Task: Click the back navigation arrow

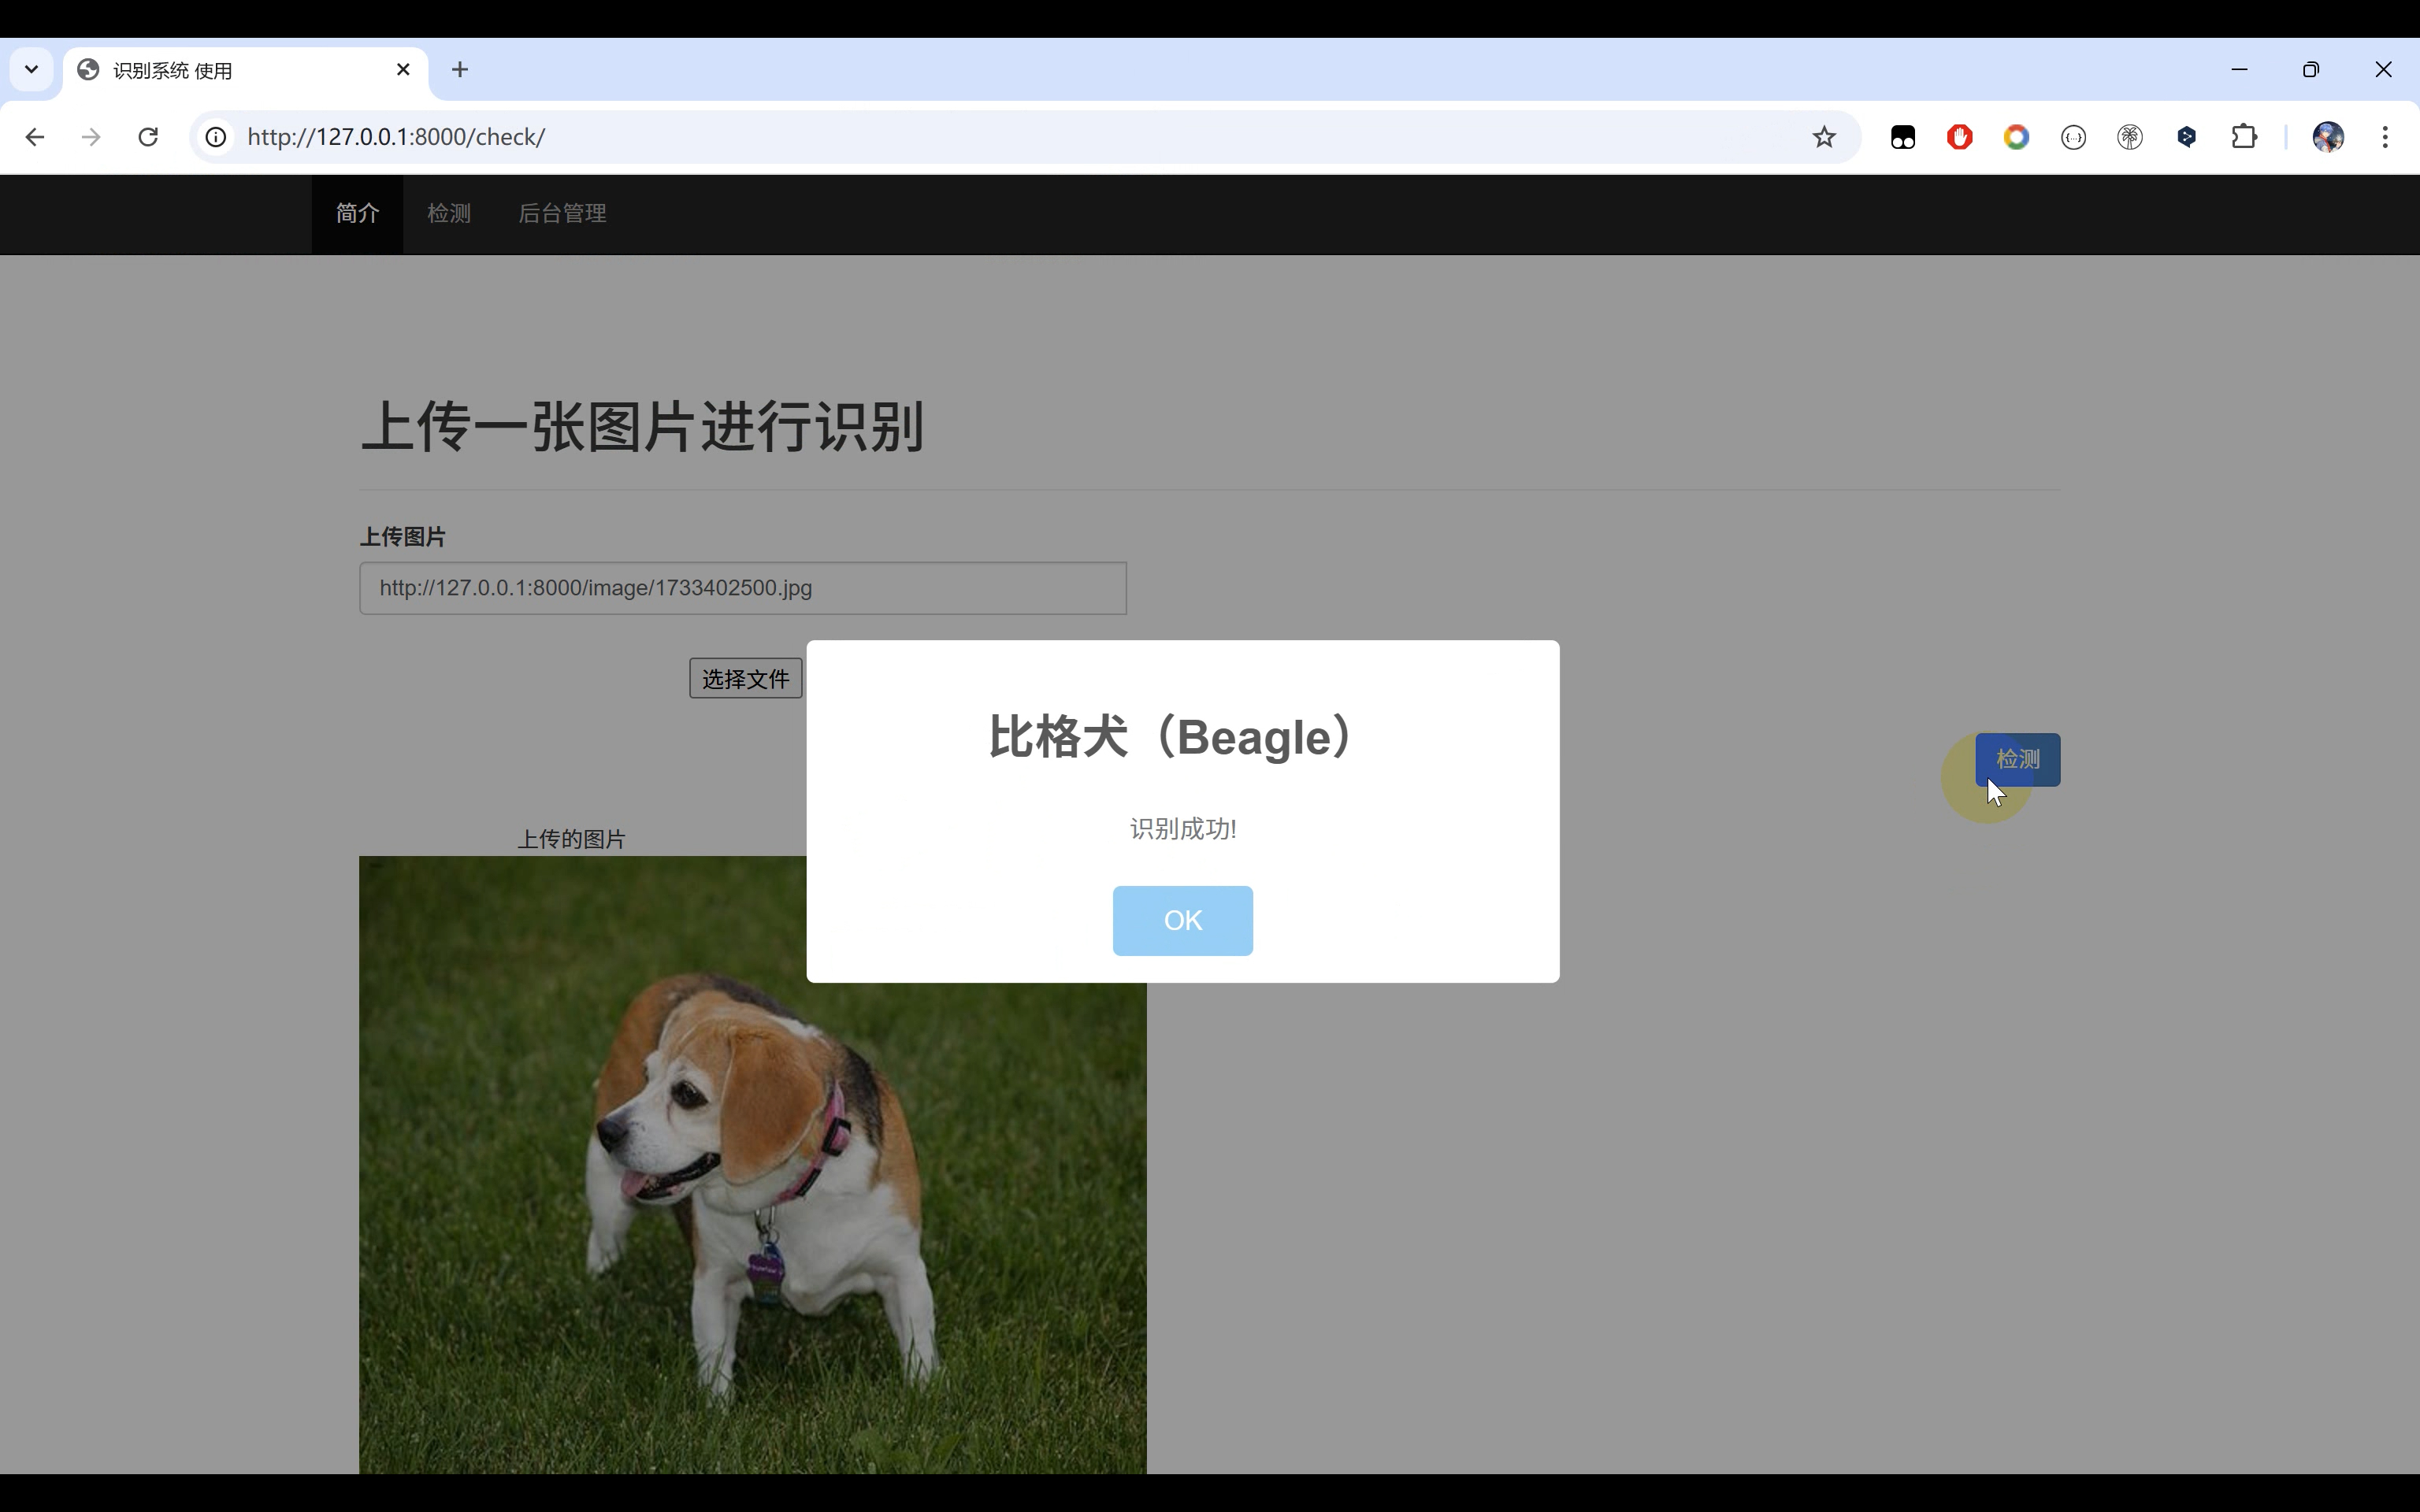Action: pyautogui.click(x=35, y=137)
